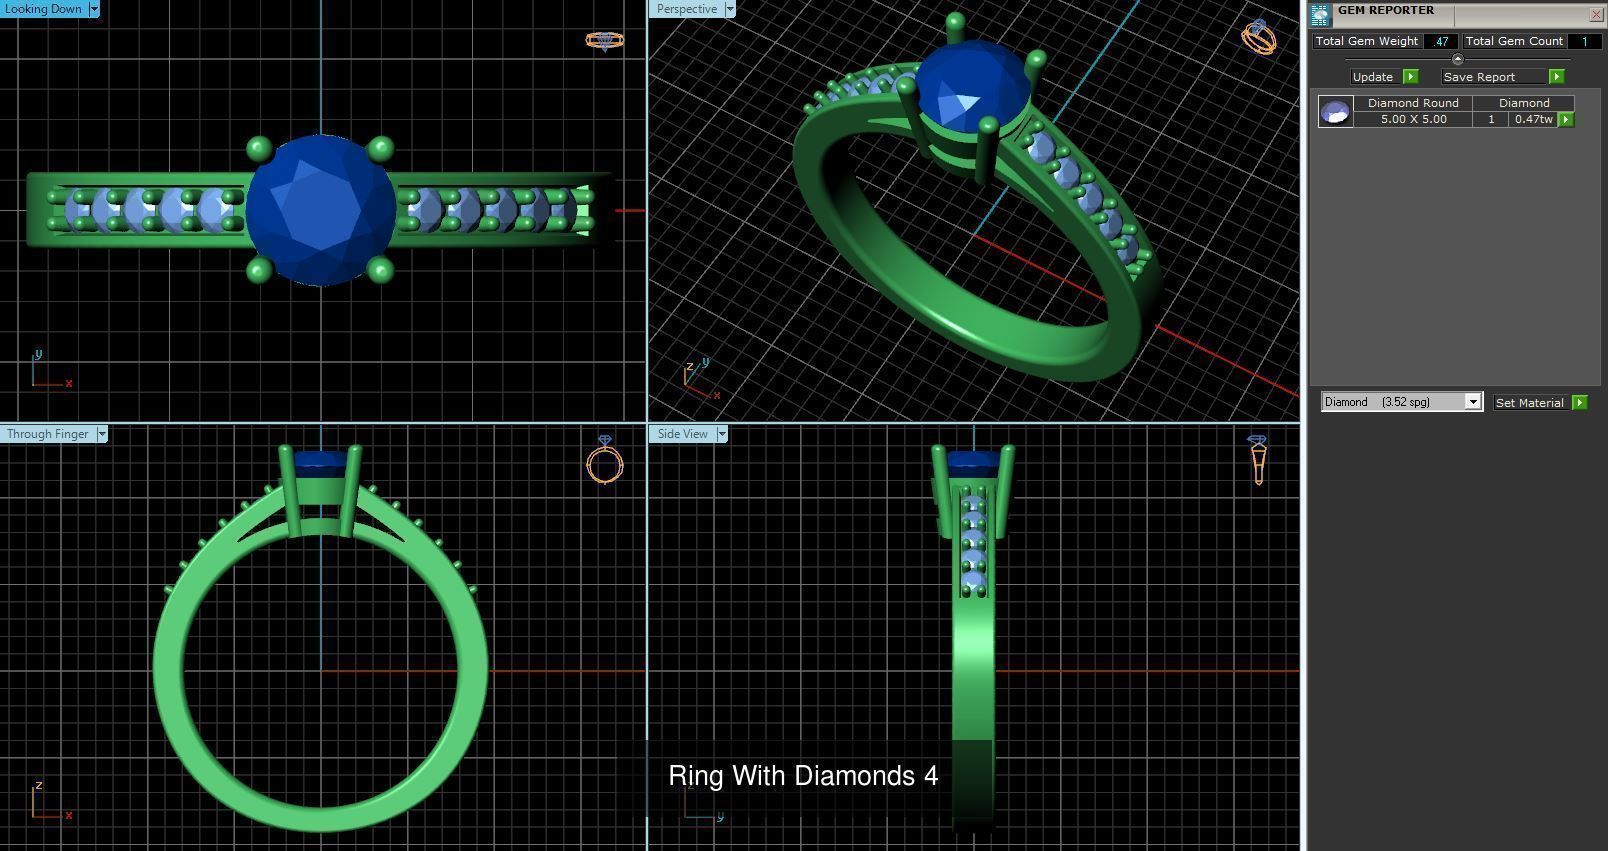This screenshot has width=1608, height=851.
Task: Click the Total Gem Count label
Action: (x=1514, y=41)
